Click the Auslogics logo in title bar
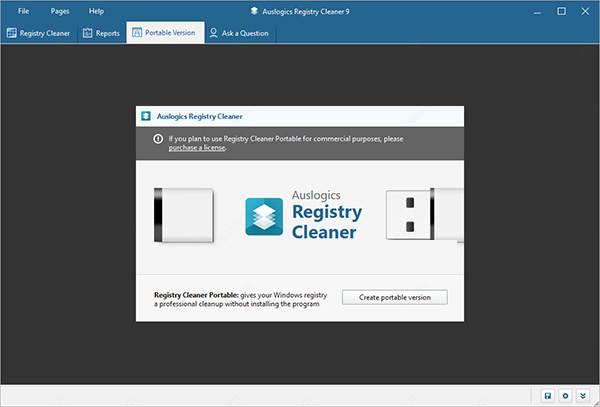The image size is (600, 407). 254,11
